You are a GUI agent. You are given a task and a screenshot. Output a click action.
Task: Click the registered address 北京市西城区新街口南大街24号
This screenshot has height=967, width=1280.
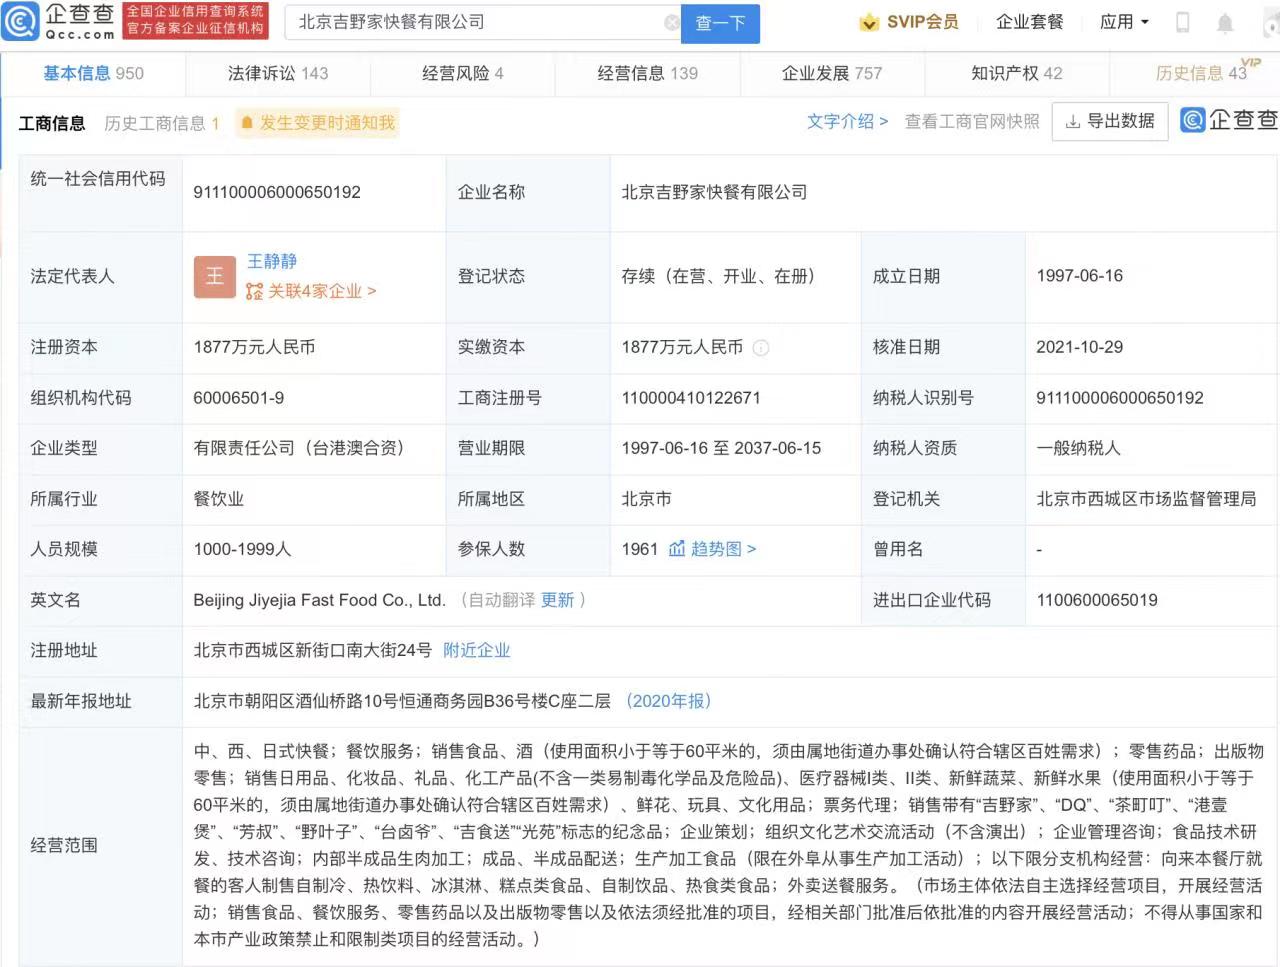point(313,650)
